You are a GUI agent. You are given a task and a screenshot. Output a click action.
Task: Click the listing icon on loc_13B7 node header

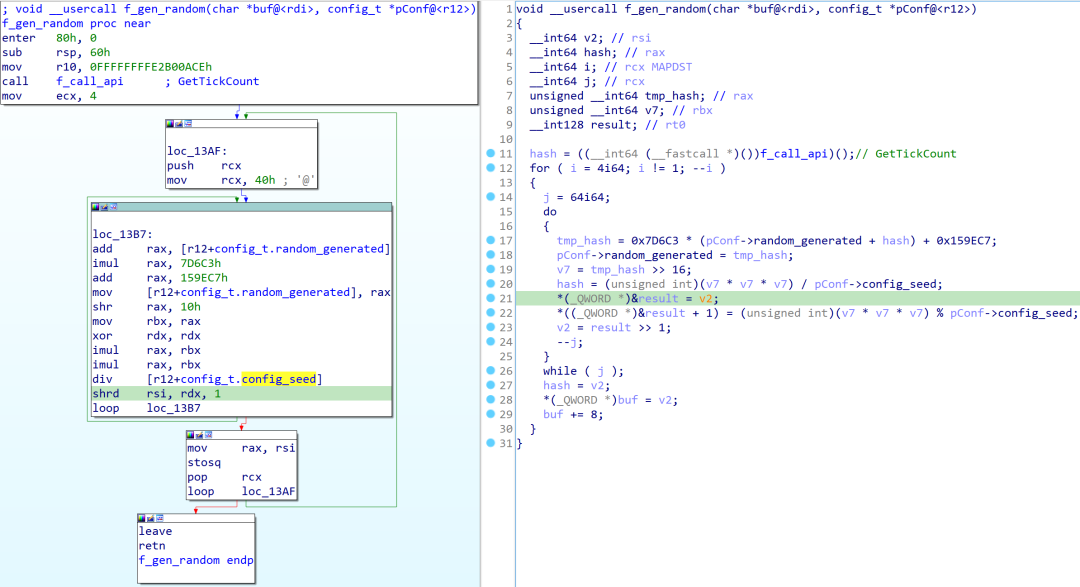[x=113, y=206]
